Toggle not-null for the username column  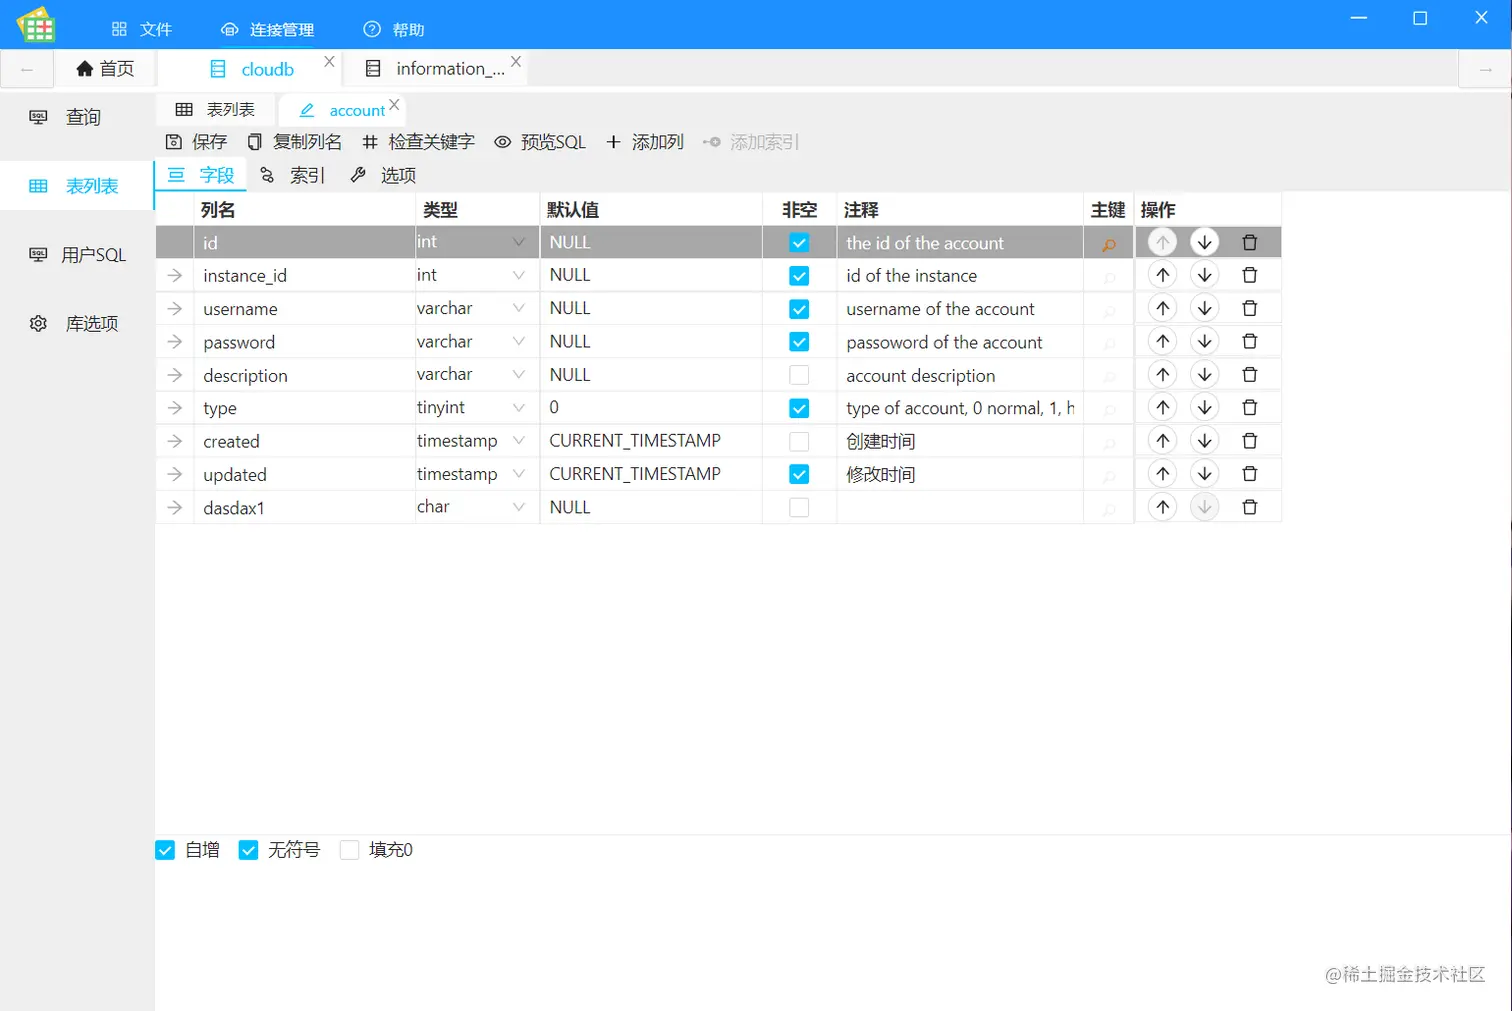(799, 309)
